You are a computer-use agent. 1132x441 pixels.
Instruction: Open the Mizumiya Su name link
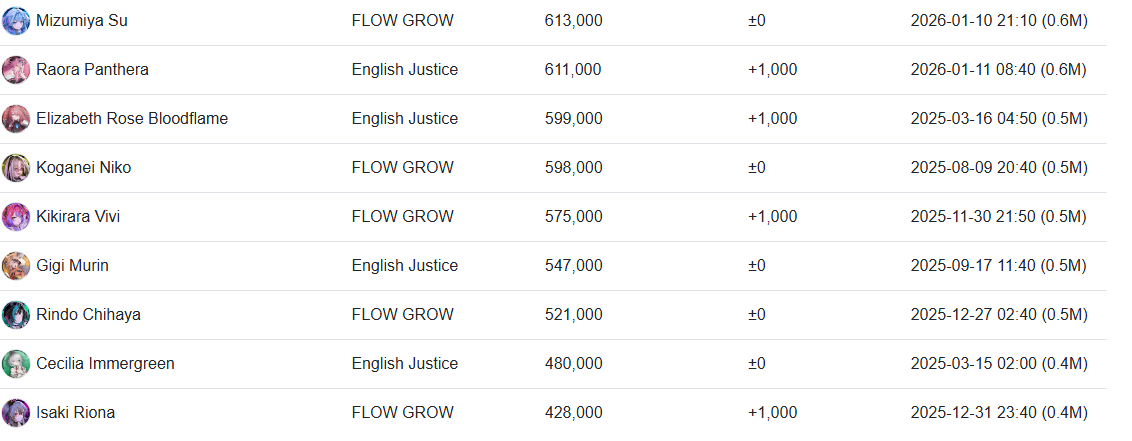point(81,21)
